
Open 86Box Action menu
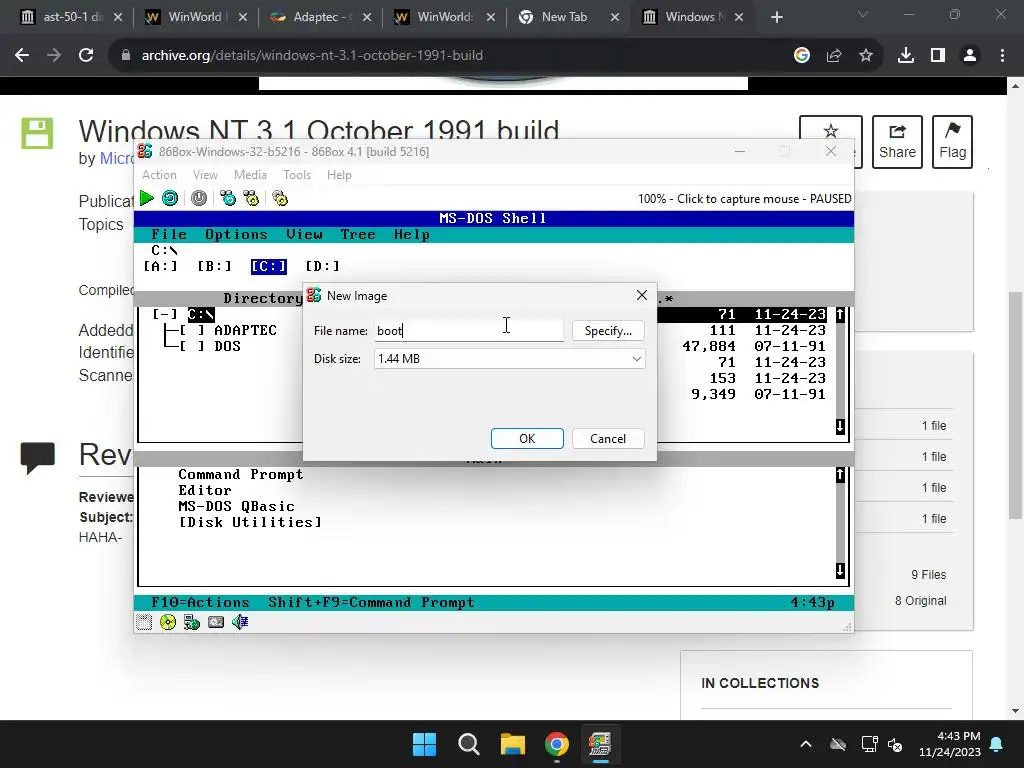click(159, 175)
